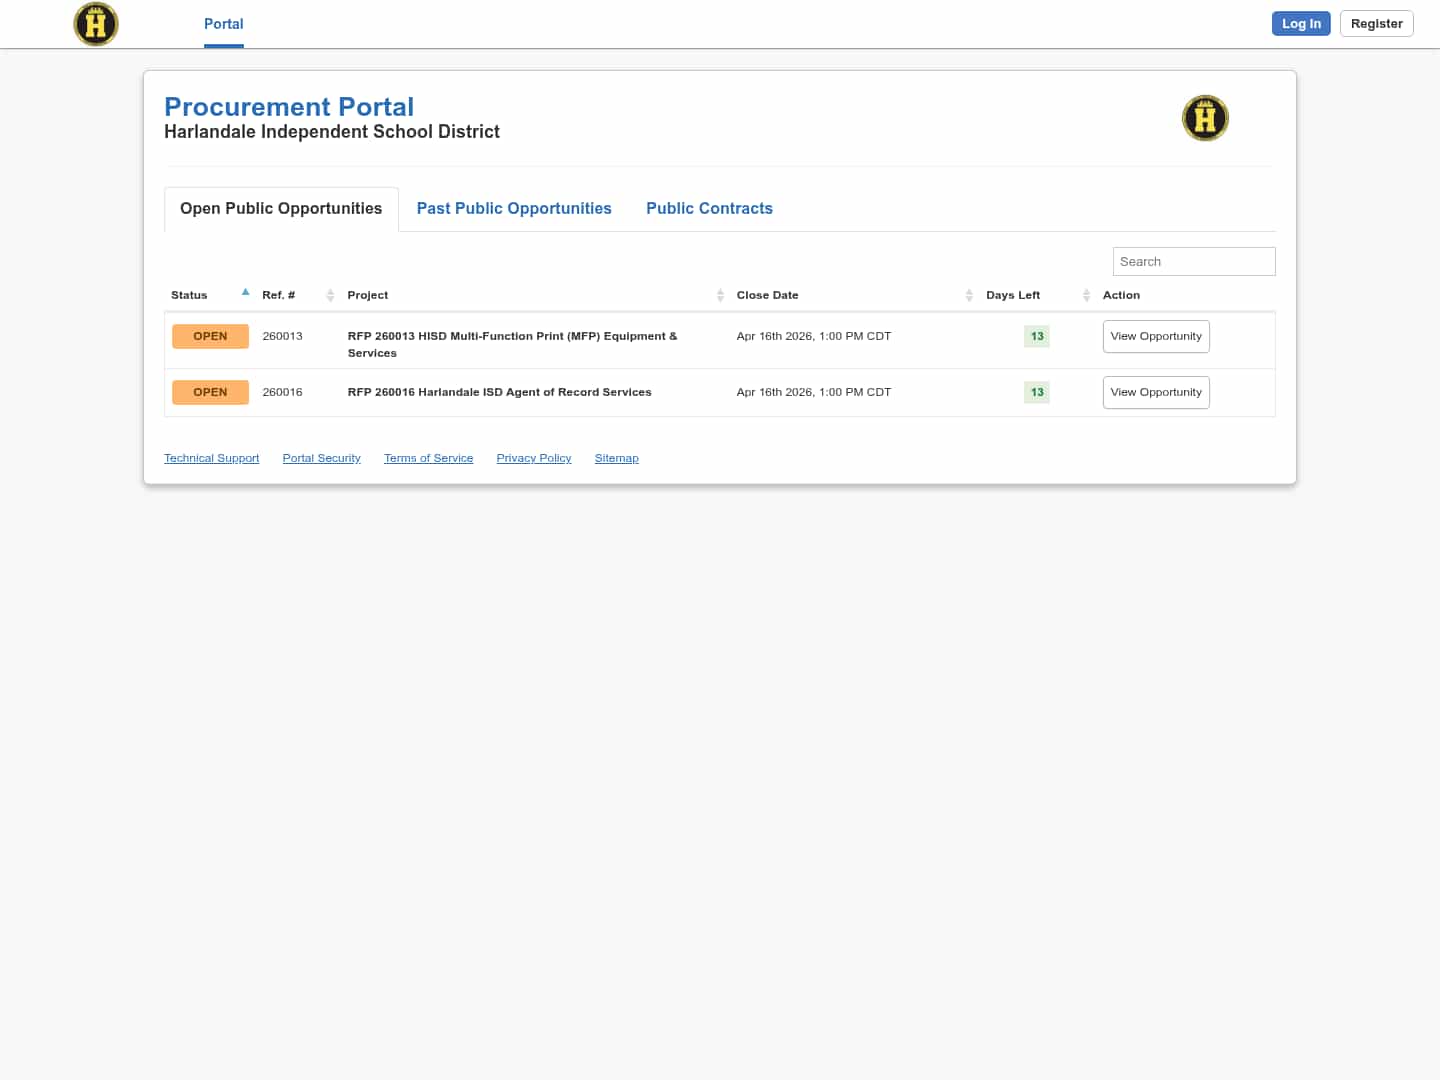This screenshot has width=1440, height=1080.
Task: Click the ascending sort arrow on Status column
Action: pyautogui.click(x=245, y=291)
